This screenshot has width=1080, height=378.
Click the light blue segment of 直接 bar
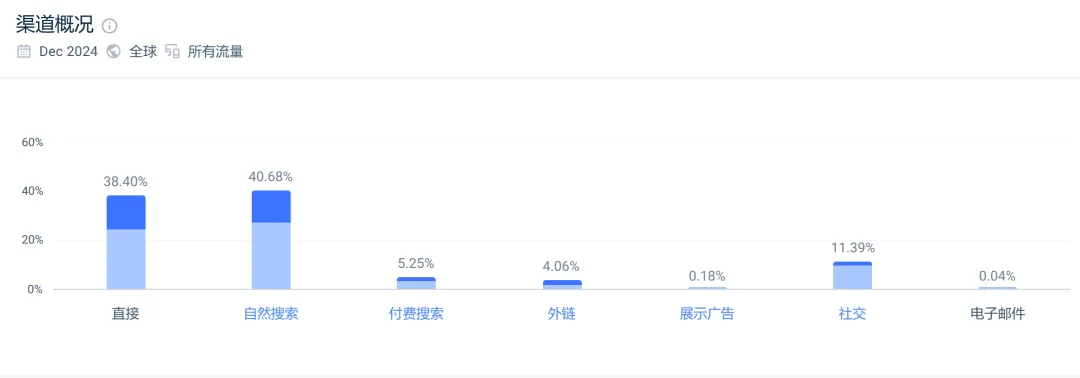click(126, 260)
